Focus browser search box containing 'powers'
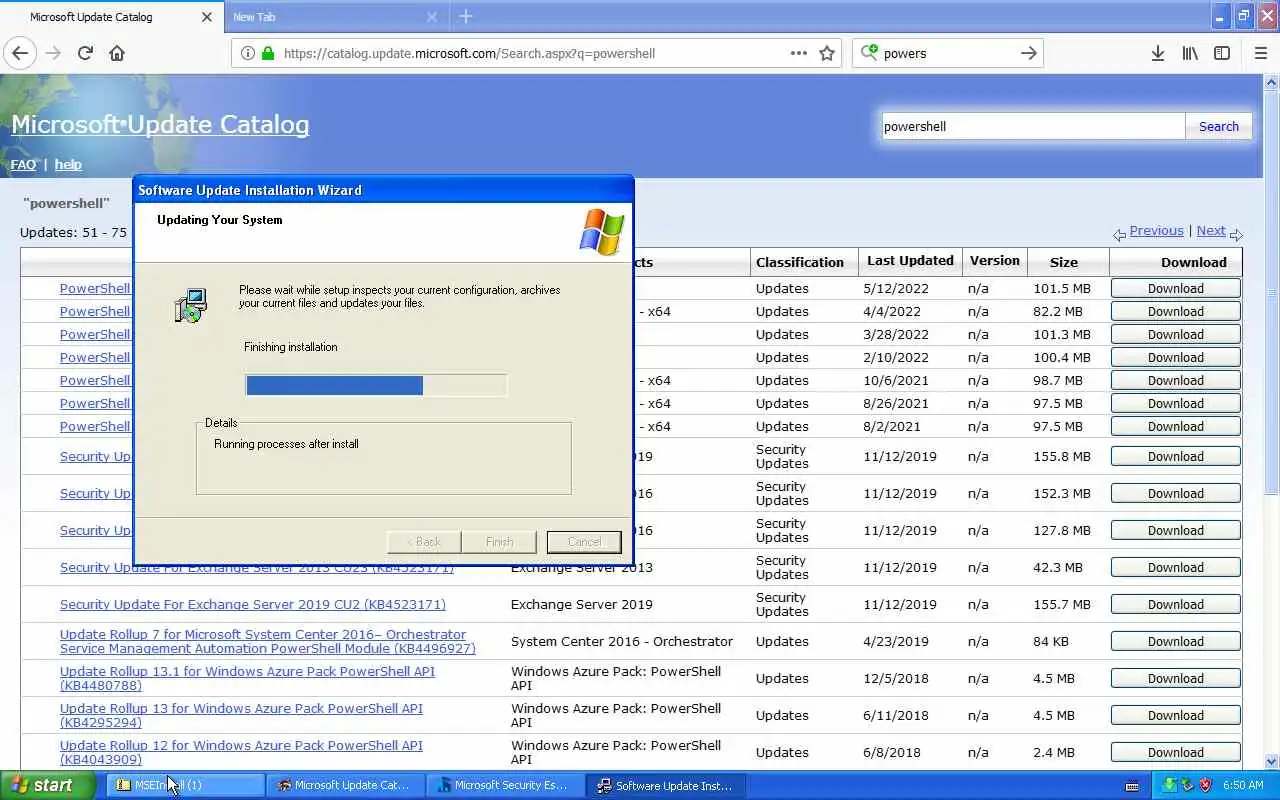 click(948, 53)
